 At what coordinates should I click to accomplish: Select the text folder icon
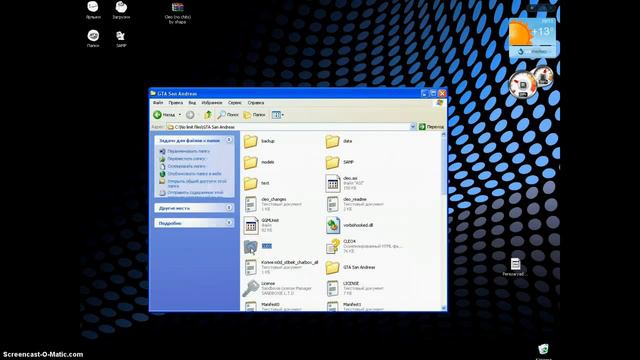click(x=251, y=184)
